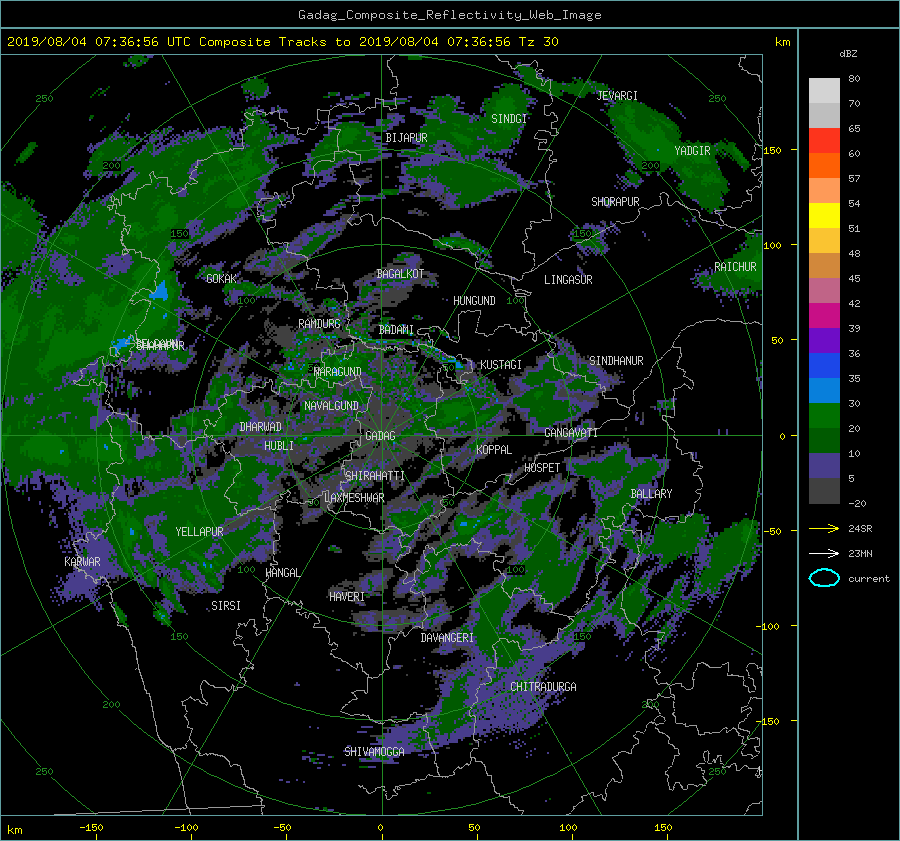Screen dimensions: 900x841
Task: Click the white 23MN track arrow icon
Action: point(824,553)
